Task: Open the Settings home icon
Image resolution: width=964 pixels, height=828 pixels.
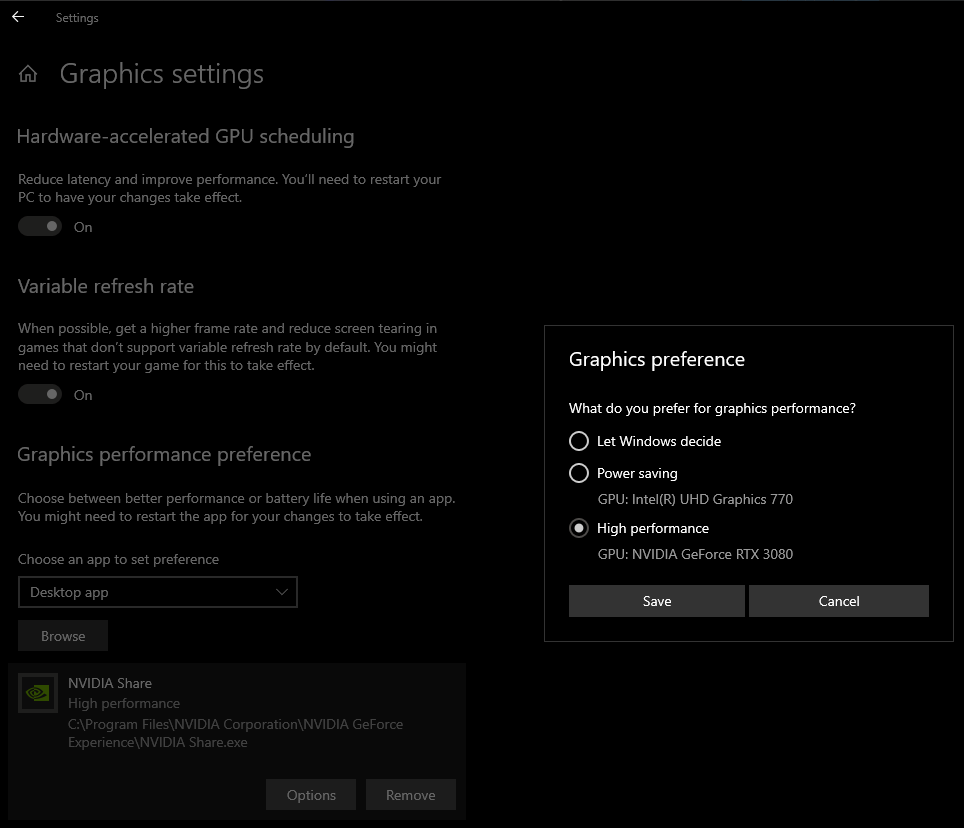Action: point(28,74)
